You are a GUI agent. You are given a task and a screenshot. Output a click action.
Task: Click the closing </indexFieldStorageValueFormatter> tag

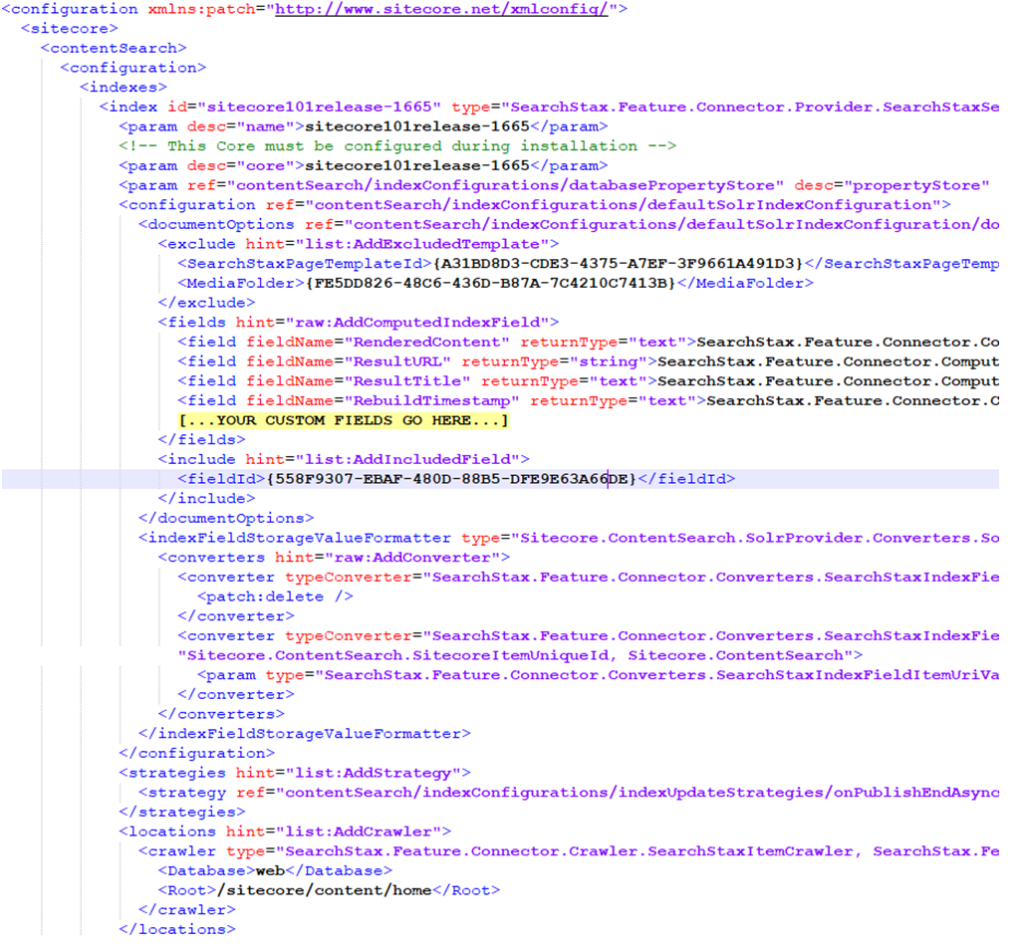pyautogui.click(x=305, y=734)
